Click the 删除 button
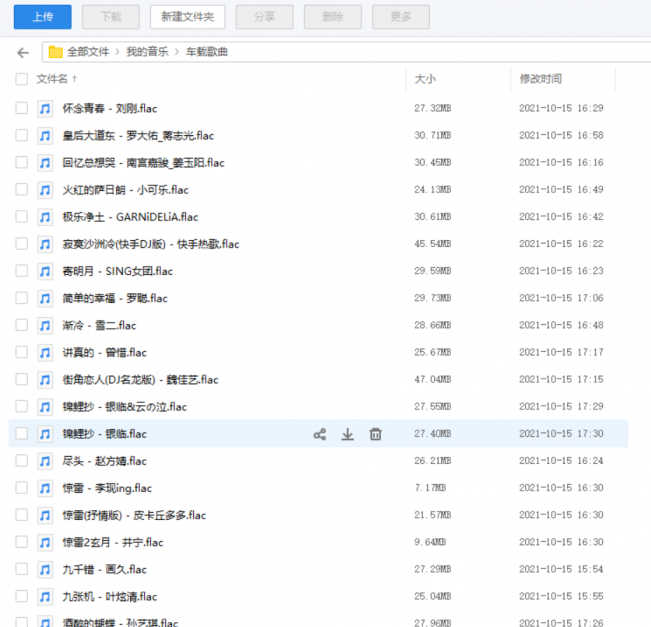Image resolution: width=651 pixels, height=627 pixels. pyautogui.click(x=333, y=17)
